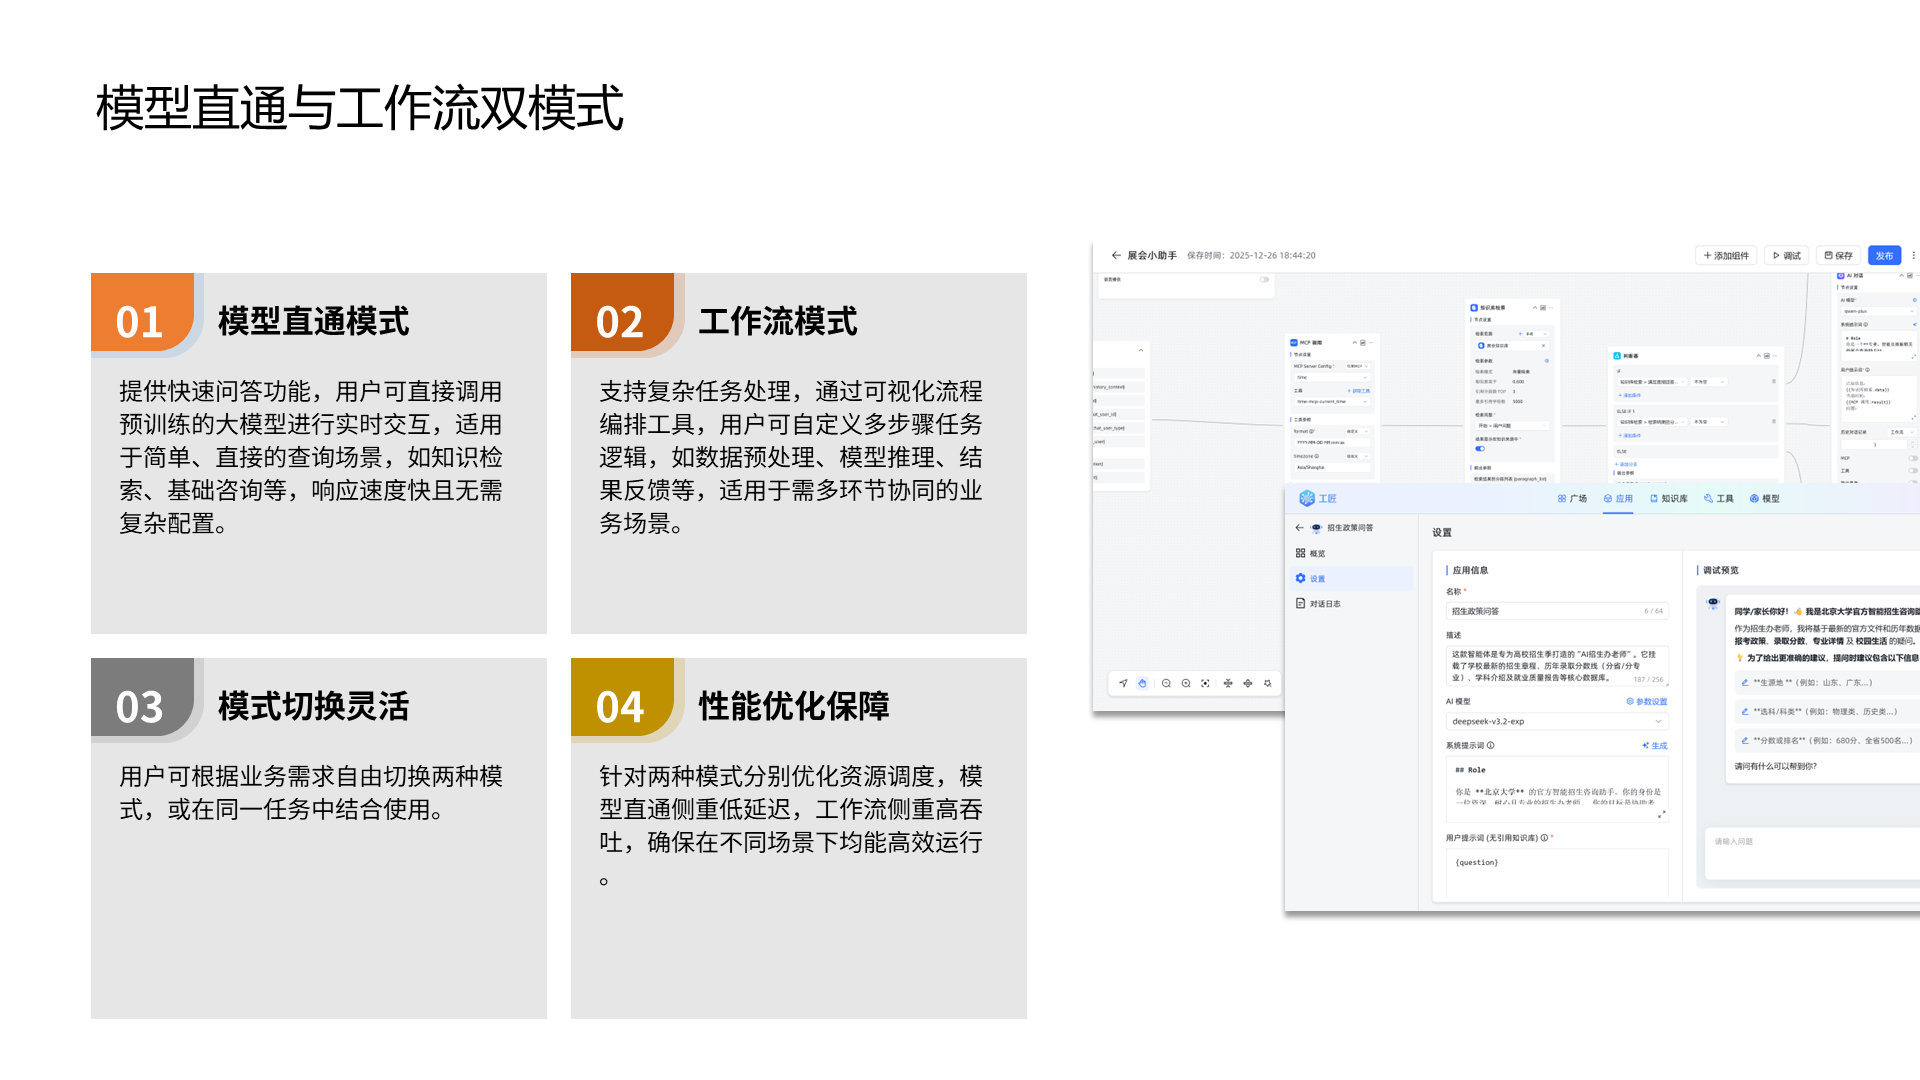
Task: Select the 概览 overview icon in sidebar
Action: [x=1299, y=554]
